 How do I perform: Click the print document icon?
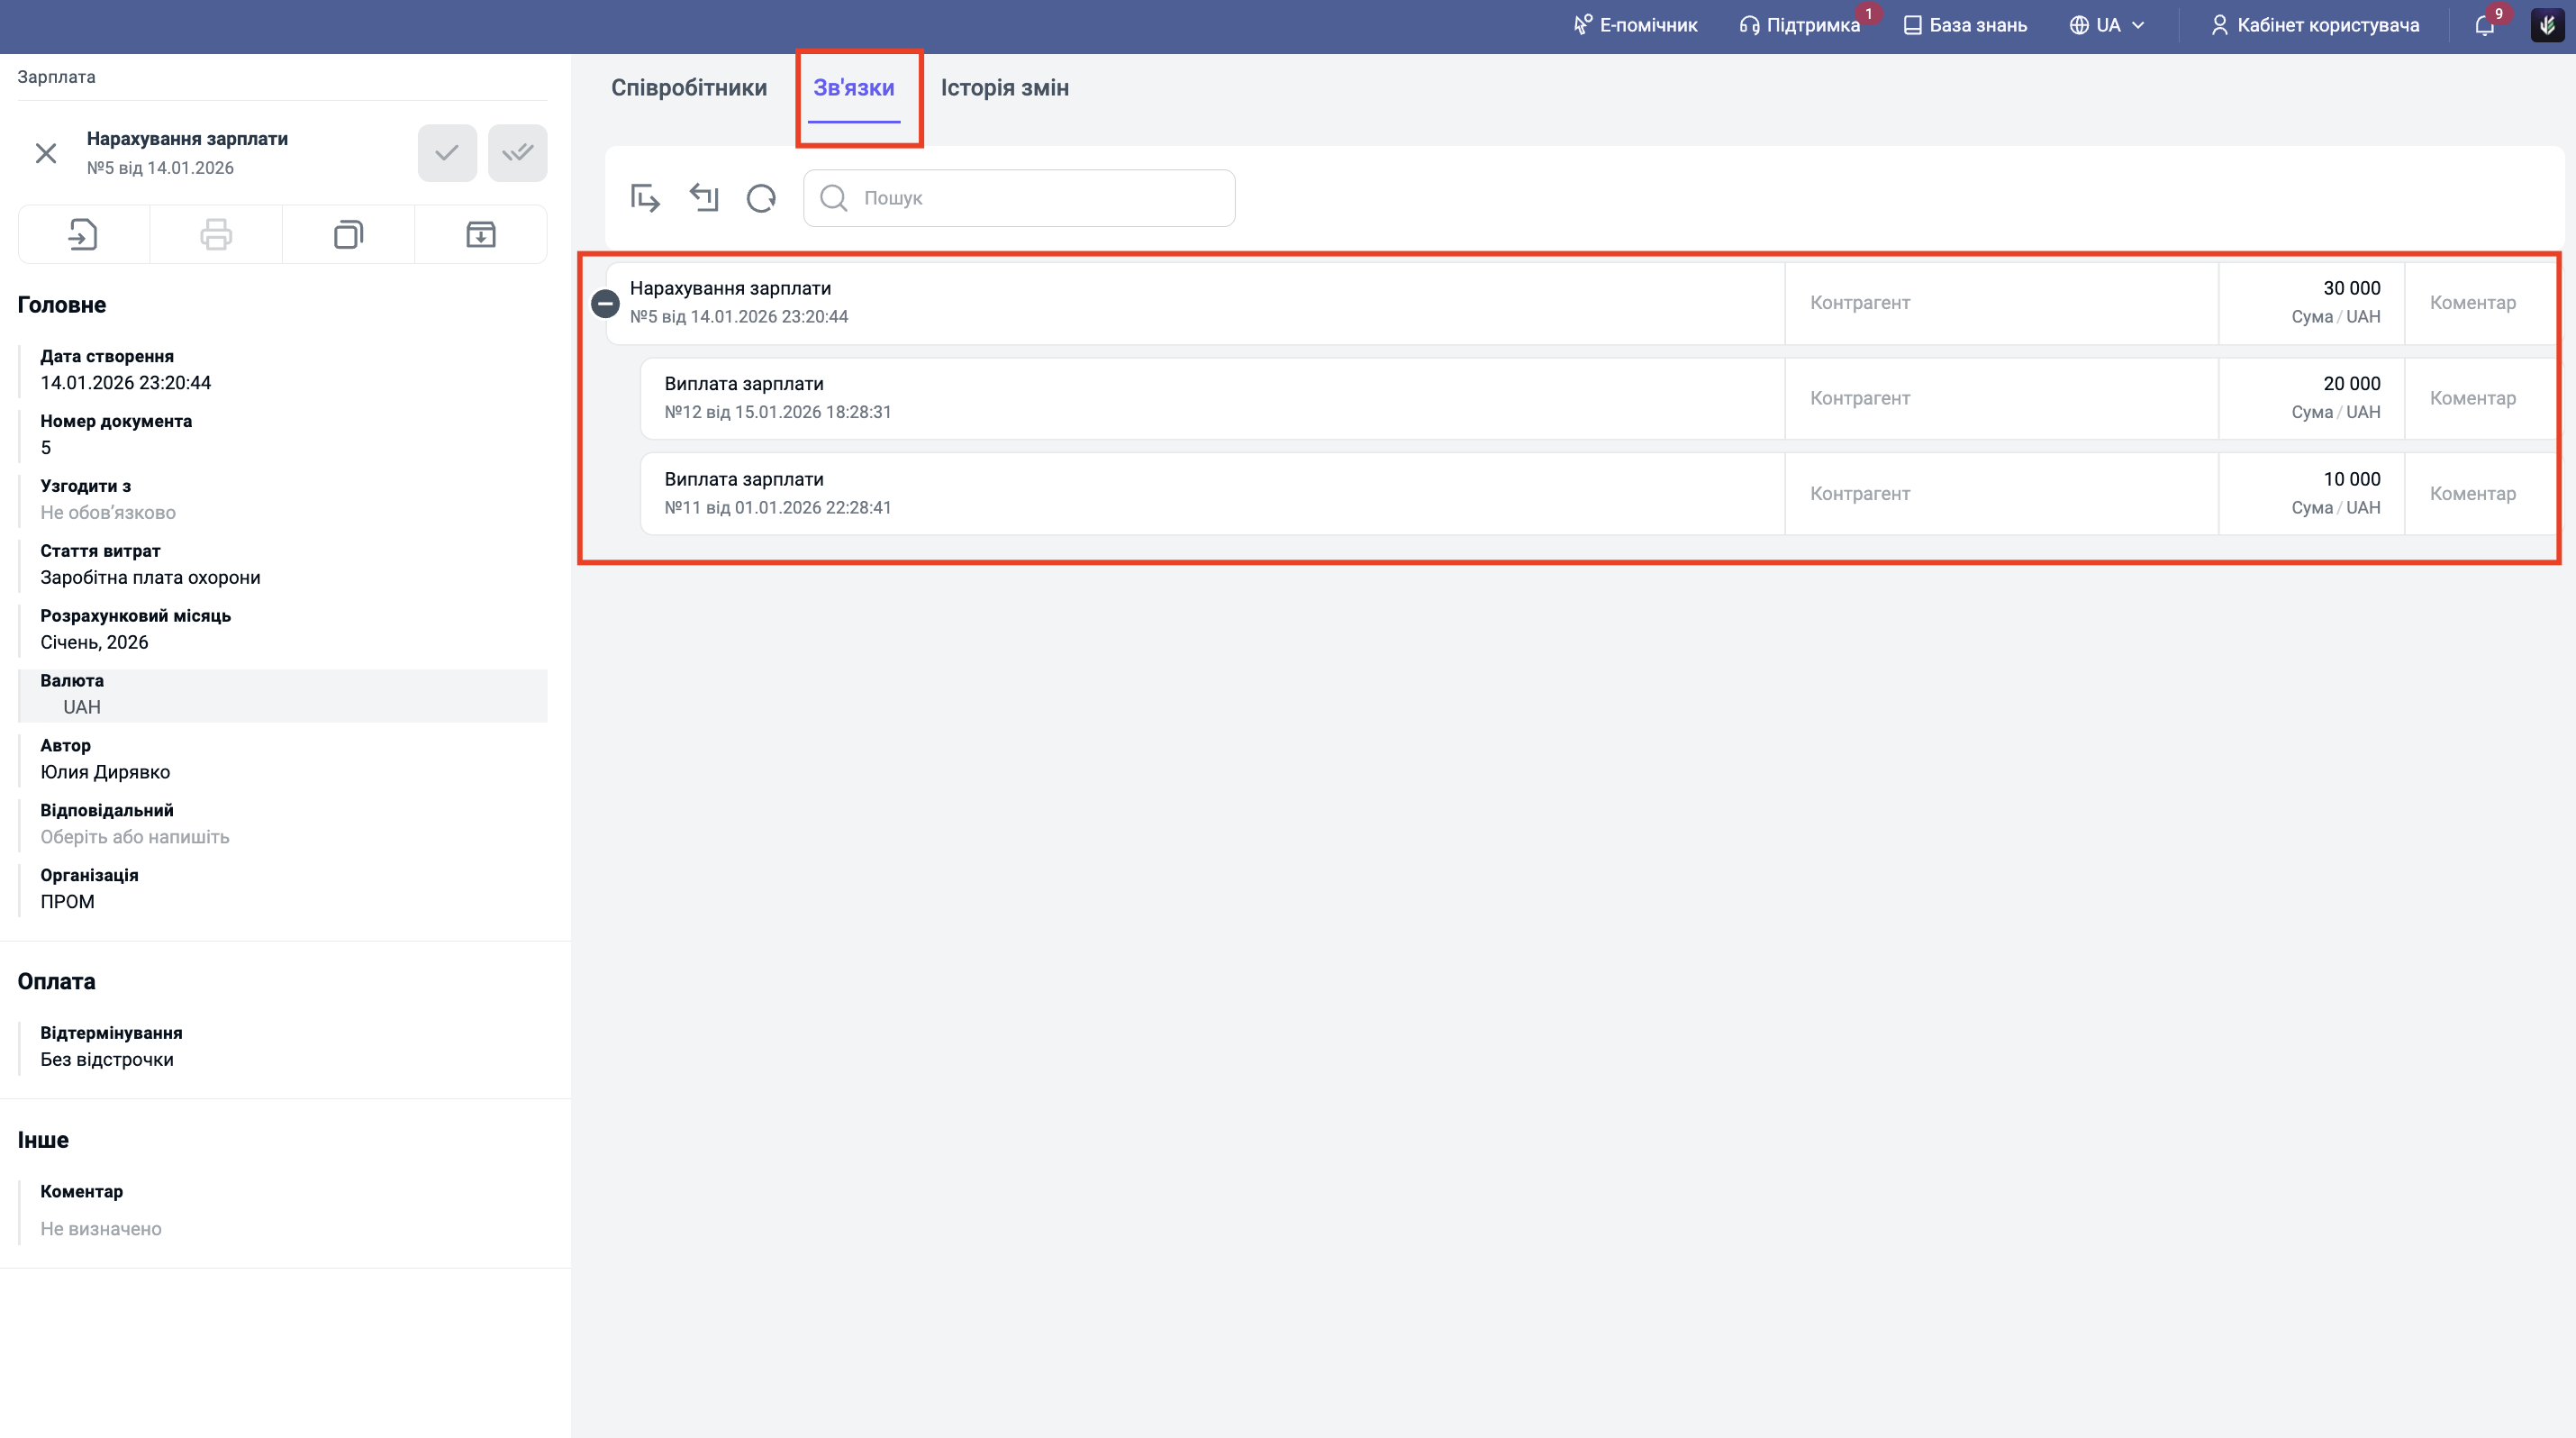click(x=216, y=235)
